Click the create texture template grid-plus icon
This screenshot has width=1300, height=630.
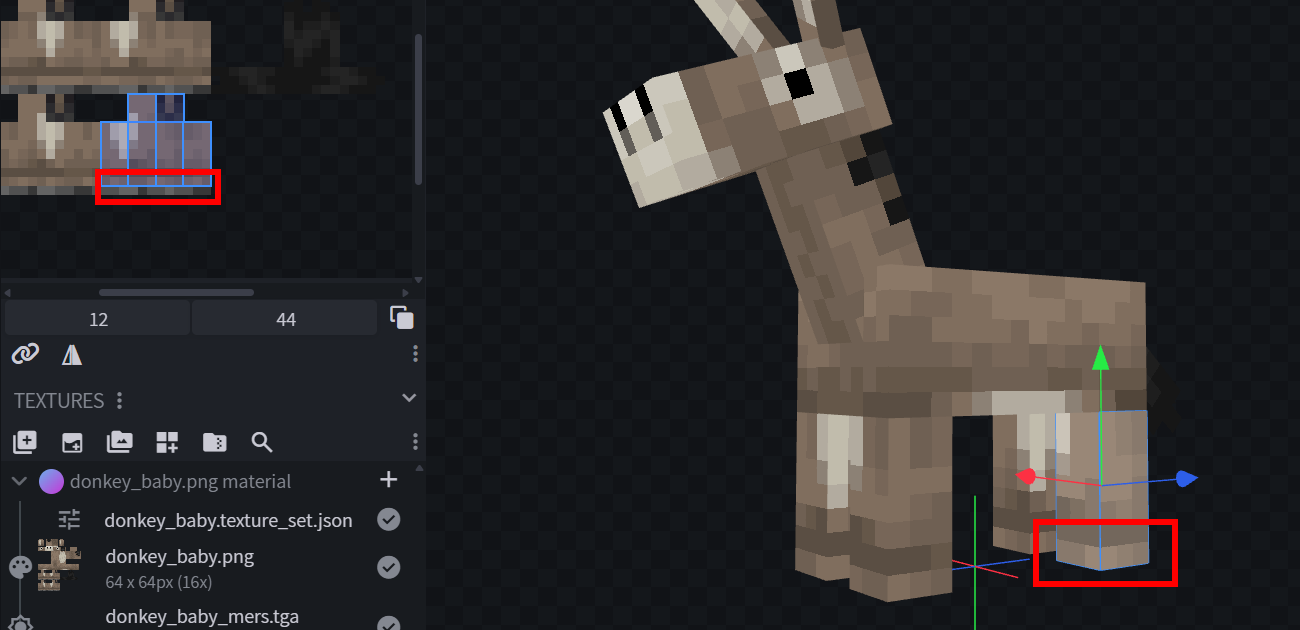pyautogui.click(x=167, y=442)
